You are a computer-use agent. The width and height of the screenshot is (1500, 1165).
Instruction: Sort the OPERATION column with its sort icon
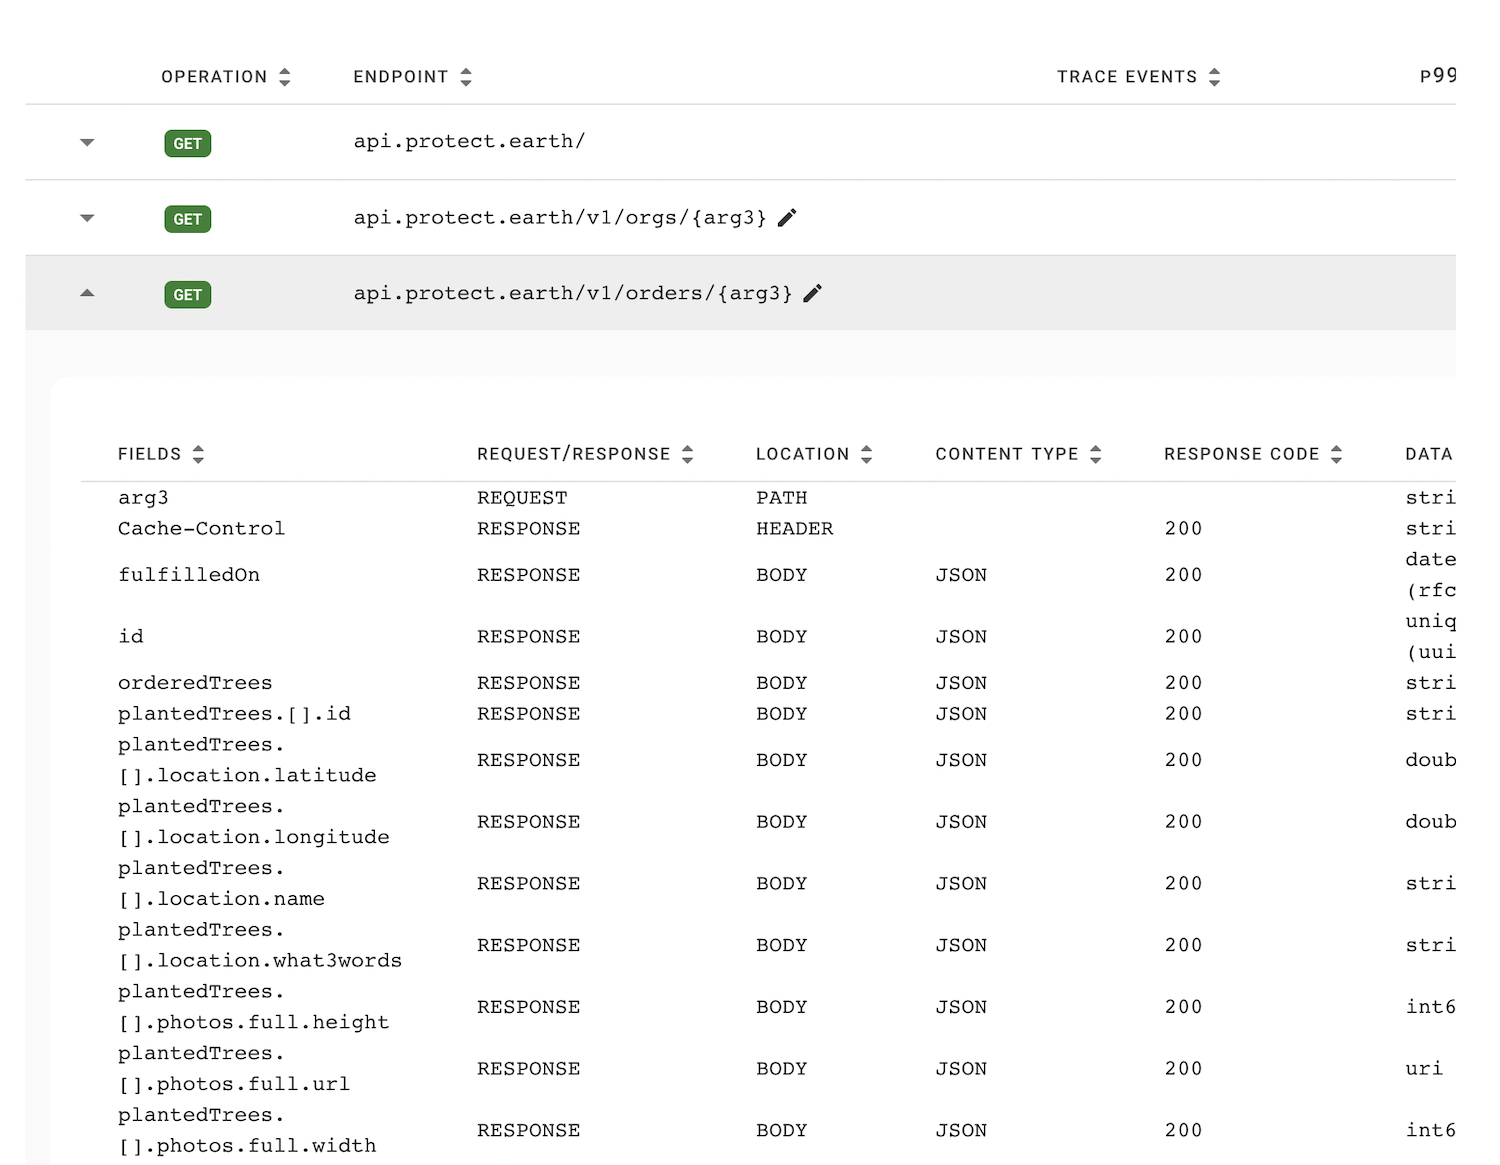[x=285, y=76]
